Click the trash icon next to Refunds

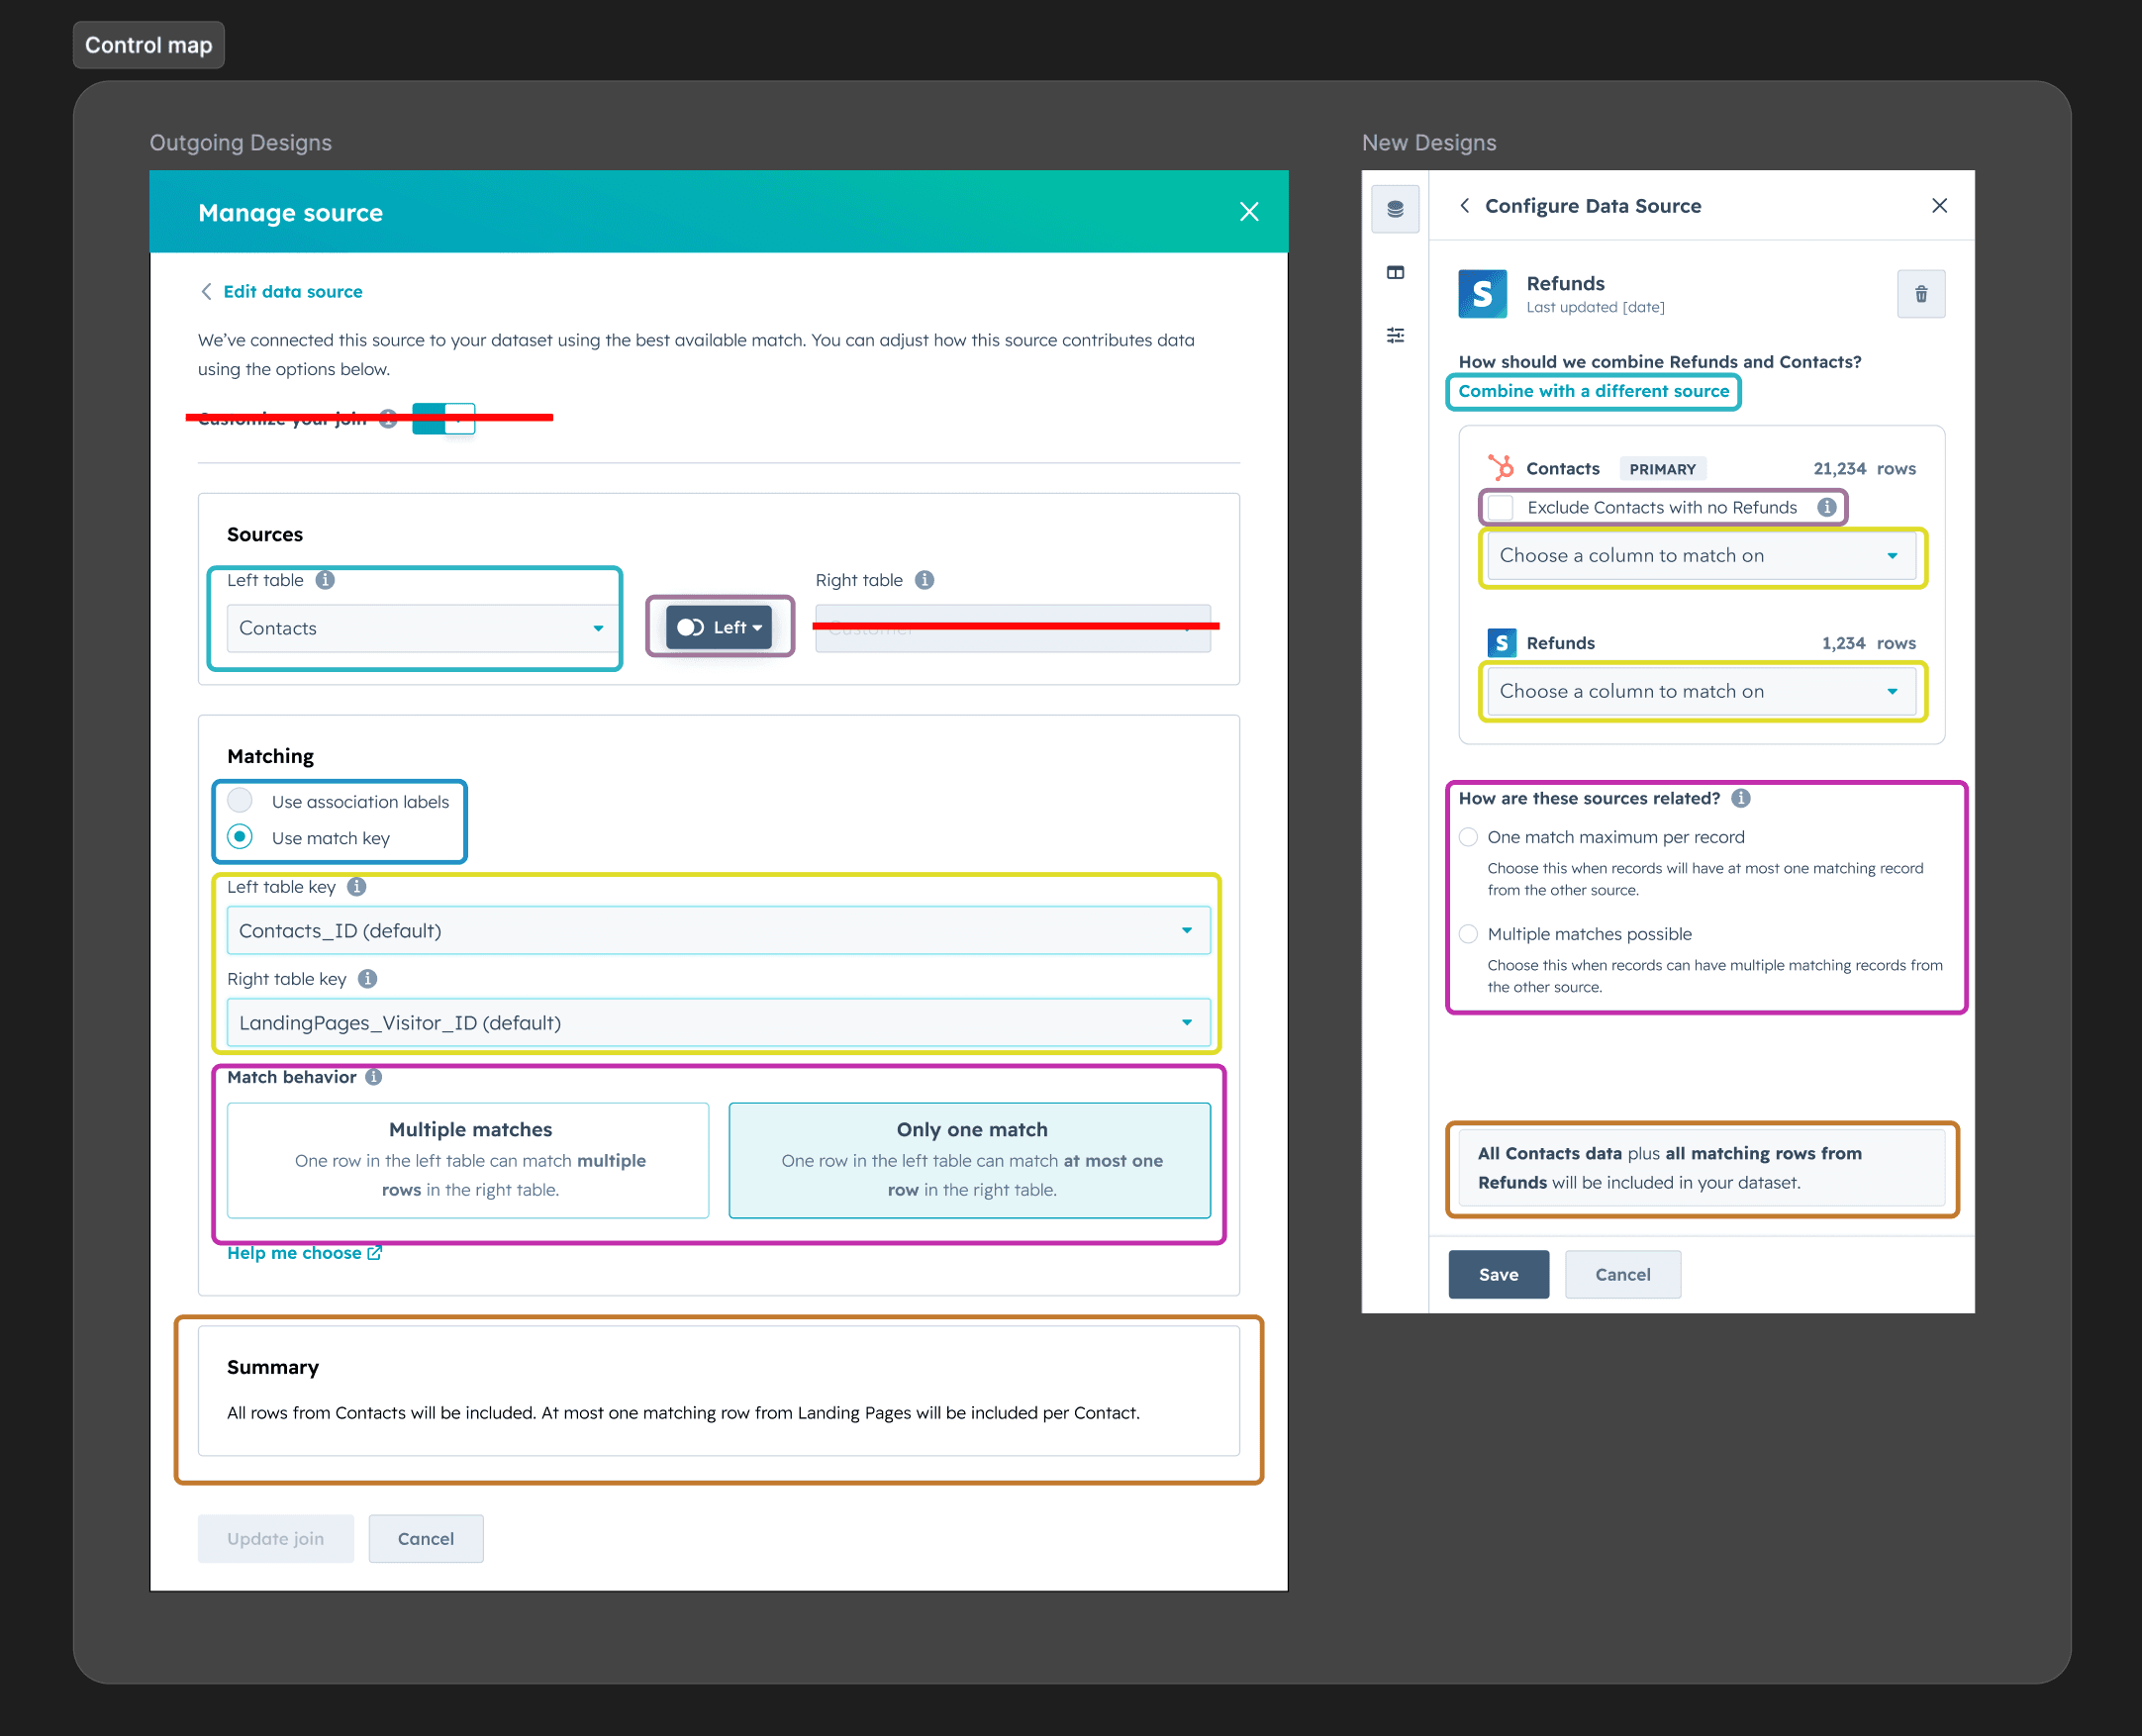[x=1920, y=294]
